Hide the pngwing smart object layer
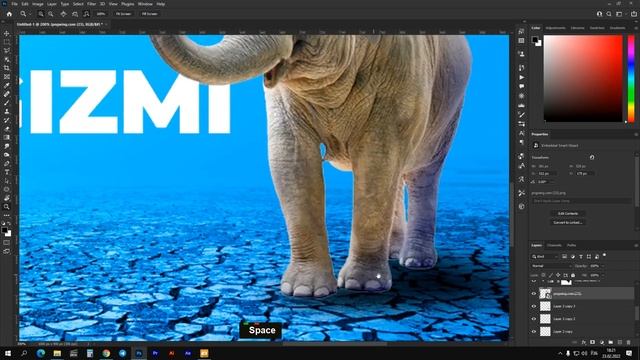This screenshot has width=640, height=360. point(534,293)
